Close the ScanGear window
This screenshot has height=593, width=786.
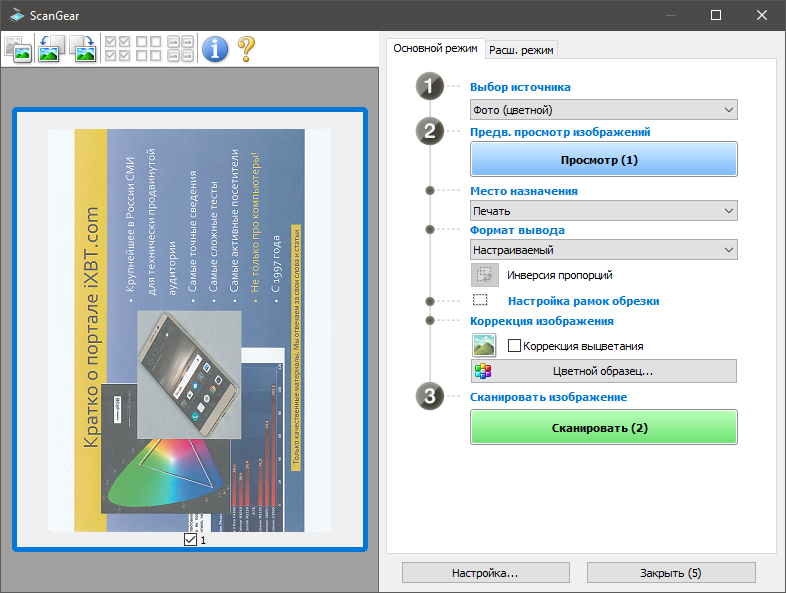(x=761, y=15)
